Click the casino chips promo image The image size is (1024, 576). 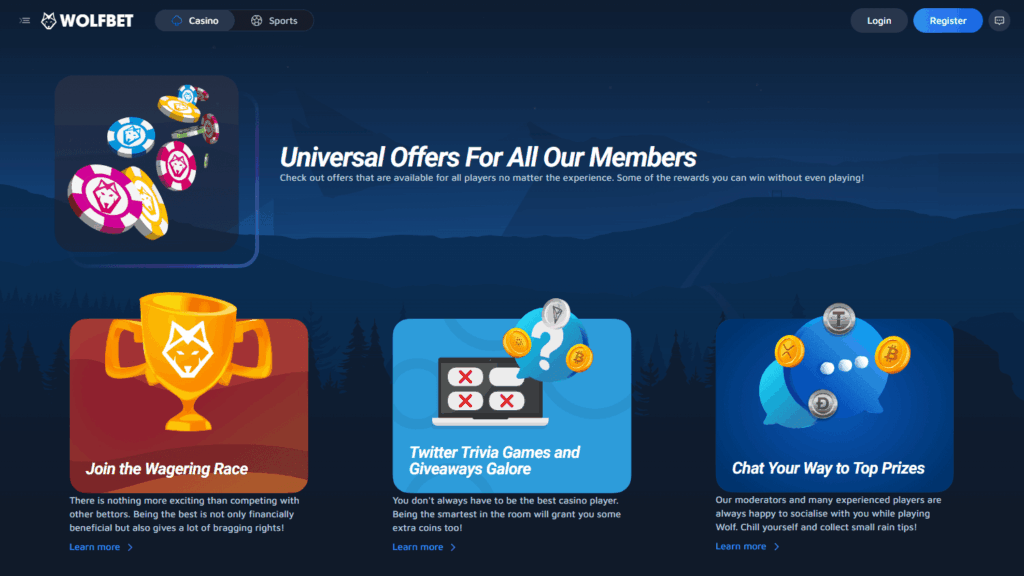[x=147, y=163]
